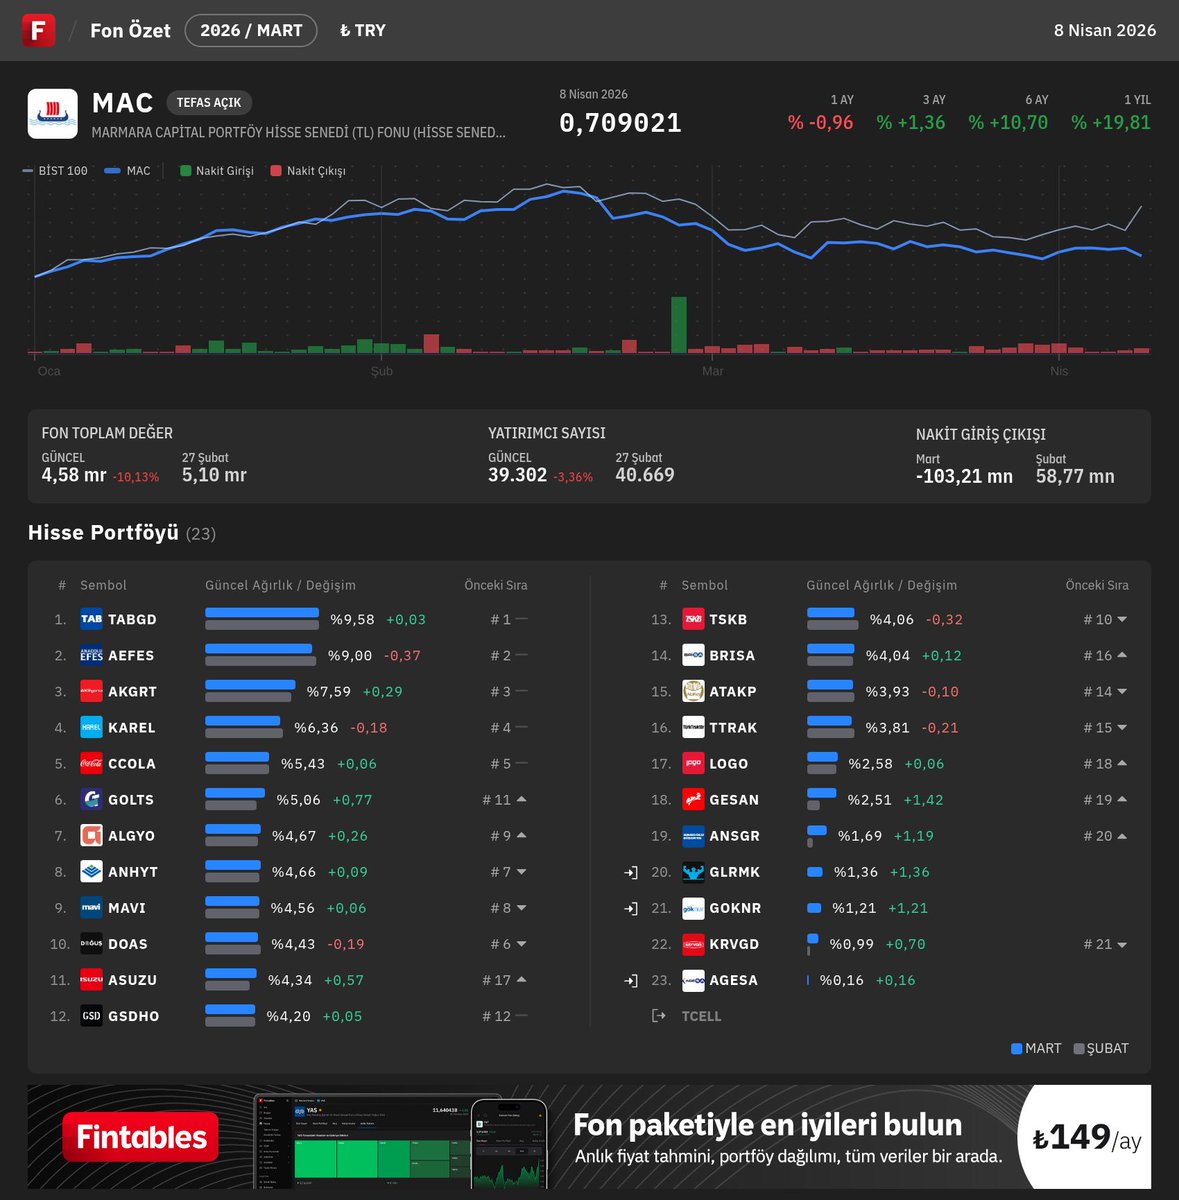The image size is (1179, 1200).
Task: Open the MAC fund logo
Action: pos(52,113)
